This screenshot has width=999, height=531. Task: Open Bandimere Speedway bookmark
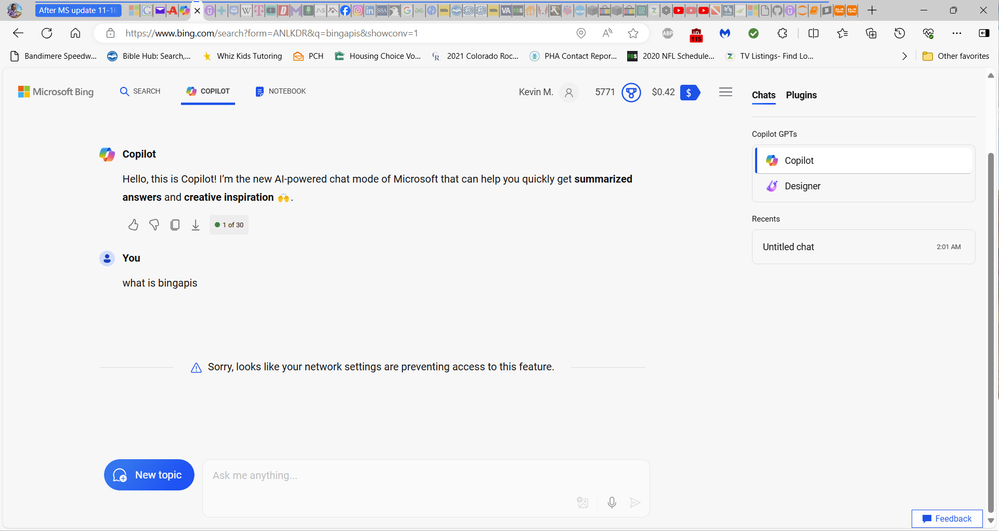[x=54, y=56]
